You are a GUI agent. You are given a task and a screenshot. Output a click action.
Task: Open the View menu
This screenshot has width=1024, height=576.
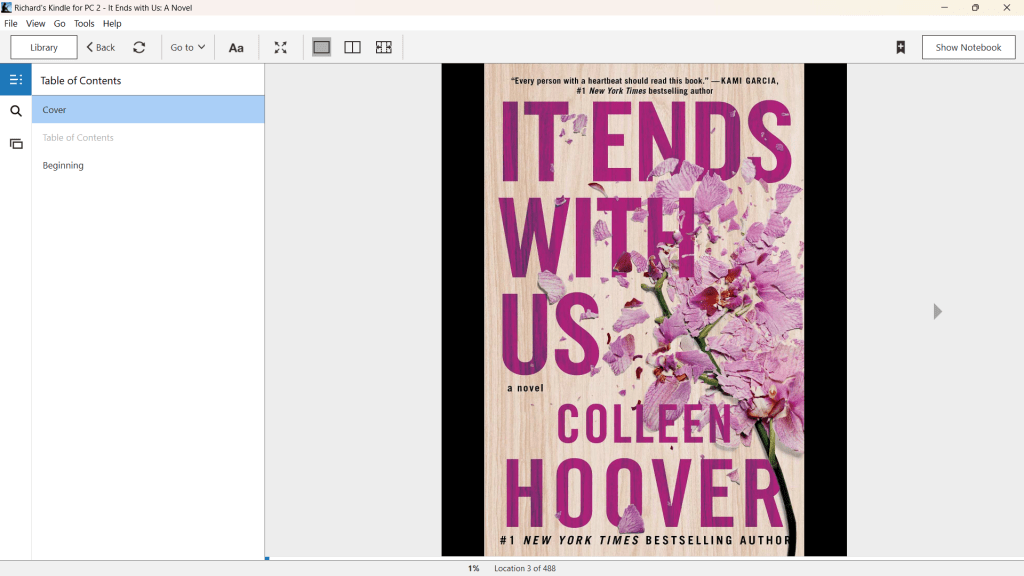click(35, 23)
